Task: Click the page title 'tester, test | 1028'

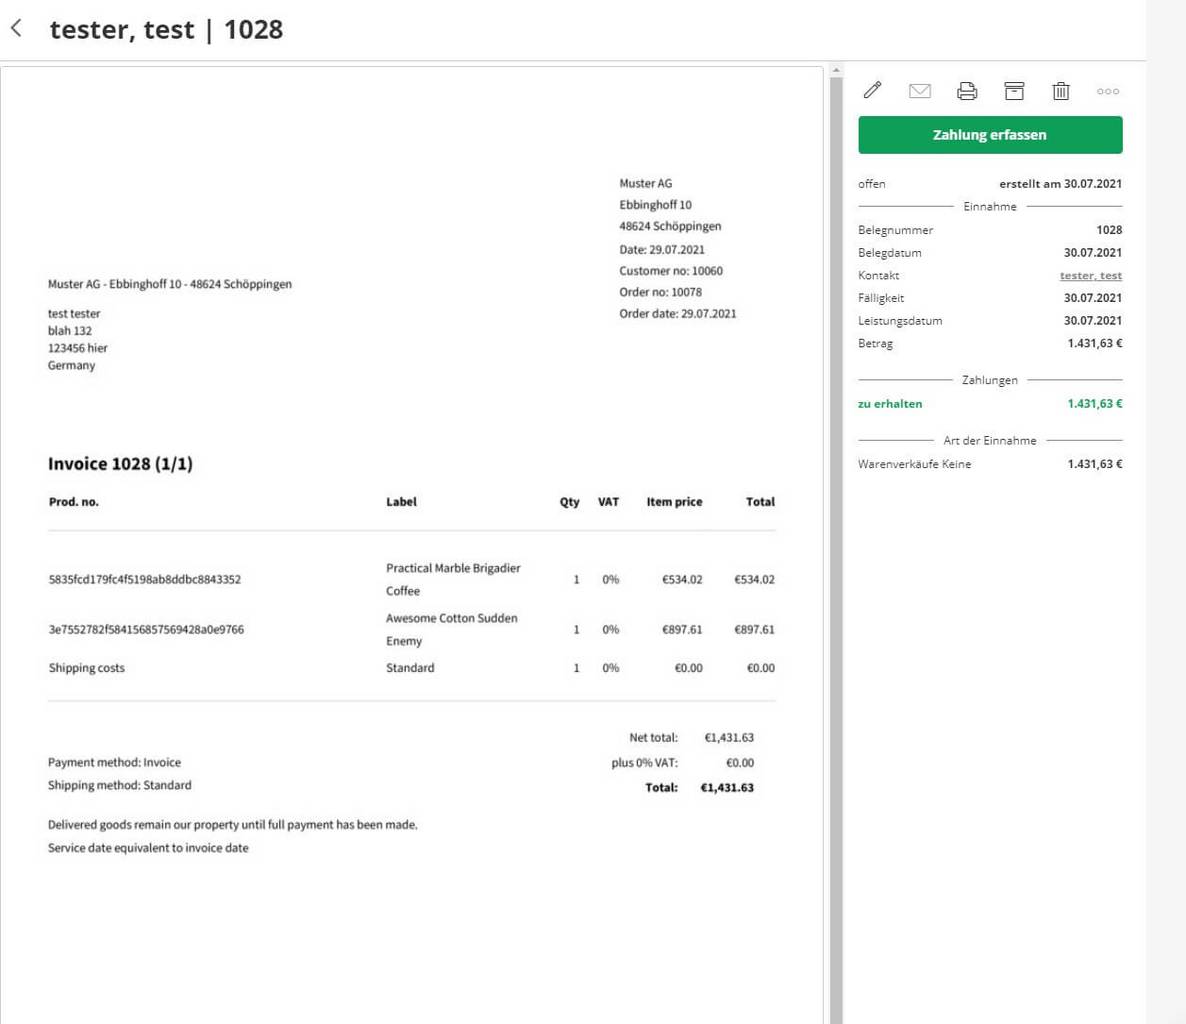Action: tap(166, 30)
